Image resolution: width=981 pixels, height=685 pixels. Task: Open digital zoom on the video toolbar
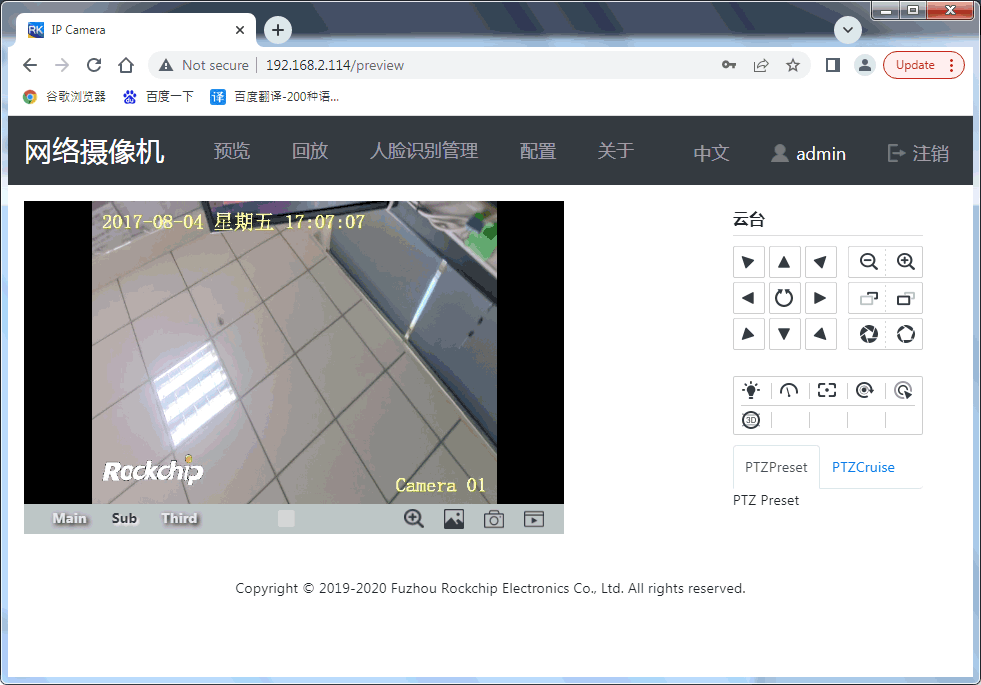[x=413, y=518]
